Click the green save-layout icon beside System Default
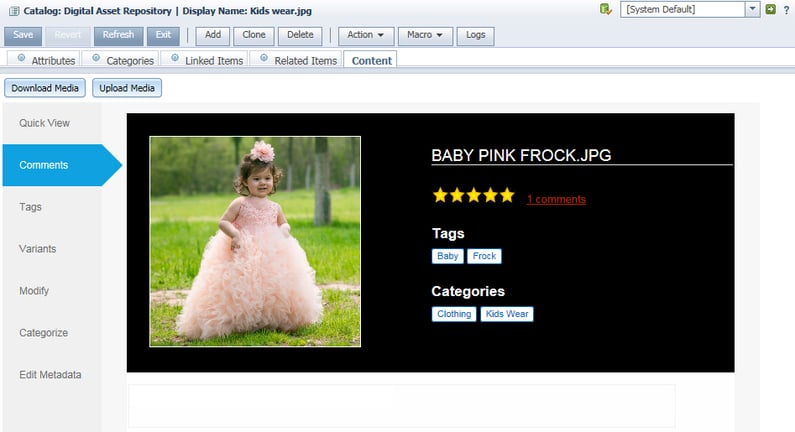 (x=605, y=10)
